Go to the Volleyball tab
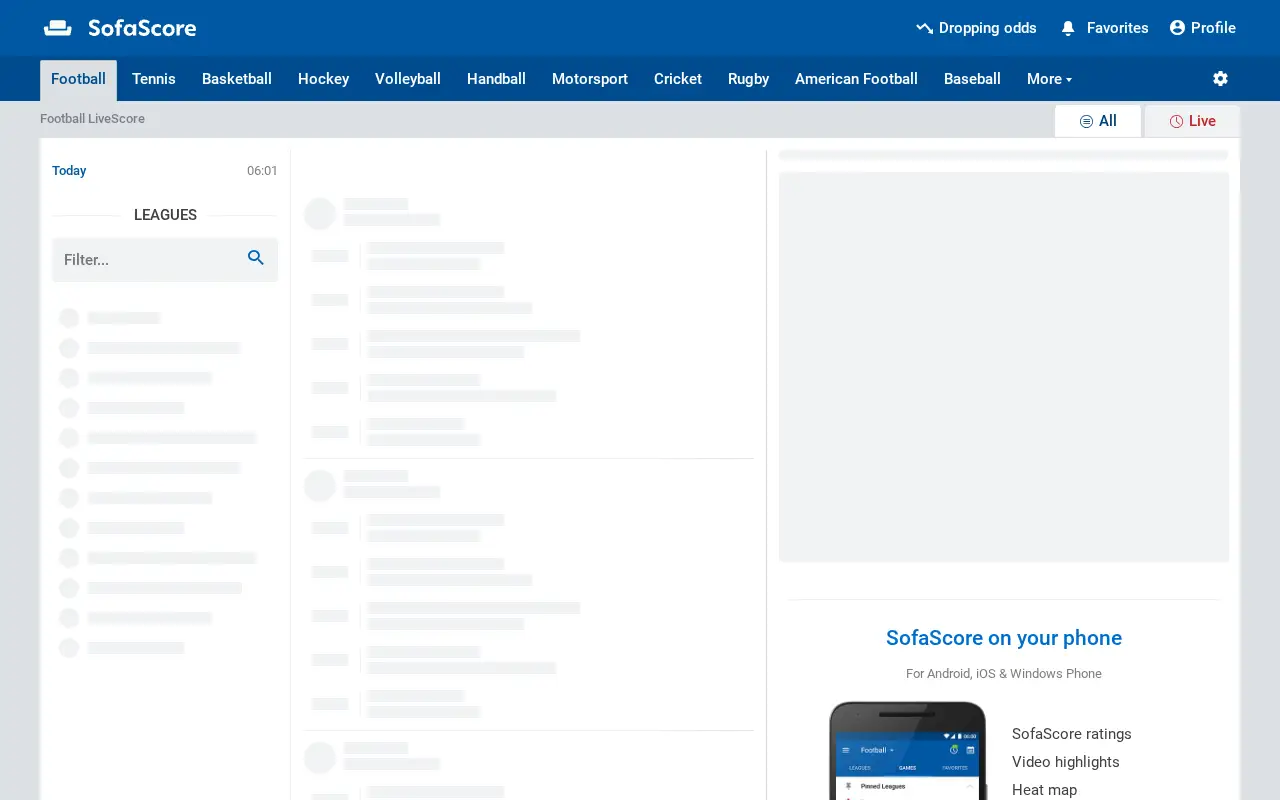The image size is (1280, 800). coord(408,79)
